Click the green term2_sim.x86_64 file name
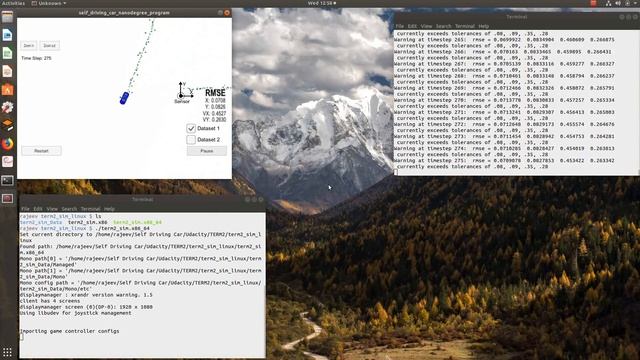This screenshot has height=360, width=640. tap(137, 222)
